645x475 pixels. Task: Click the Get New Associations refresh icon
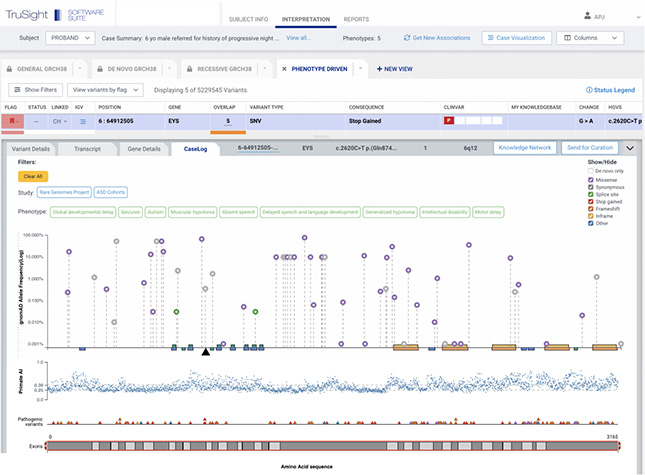407,38
